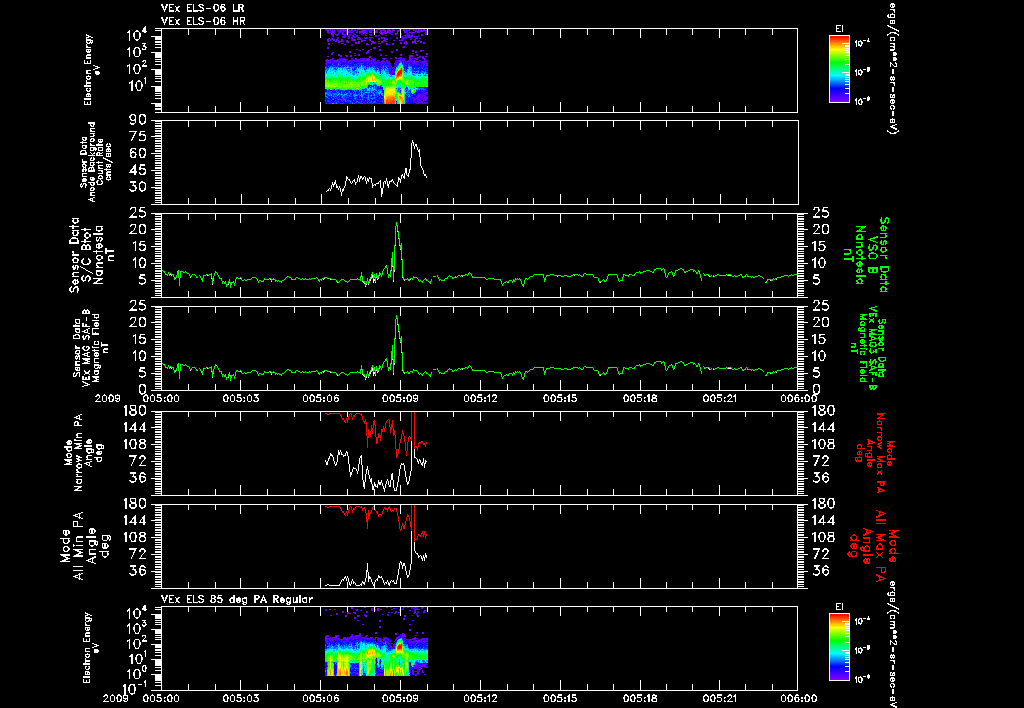Click the VEx MAG SAF-B magnetic field peak
The height and width of the screenshot is (708, 1024).
click(x=396, y=317)
